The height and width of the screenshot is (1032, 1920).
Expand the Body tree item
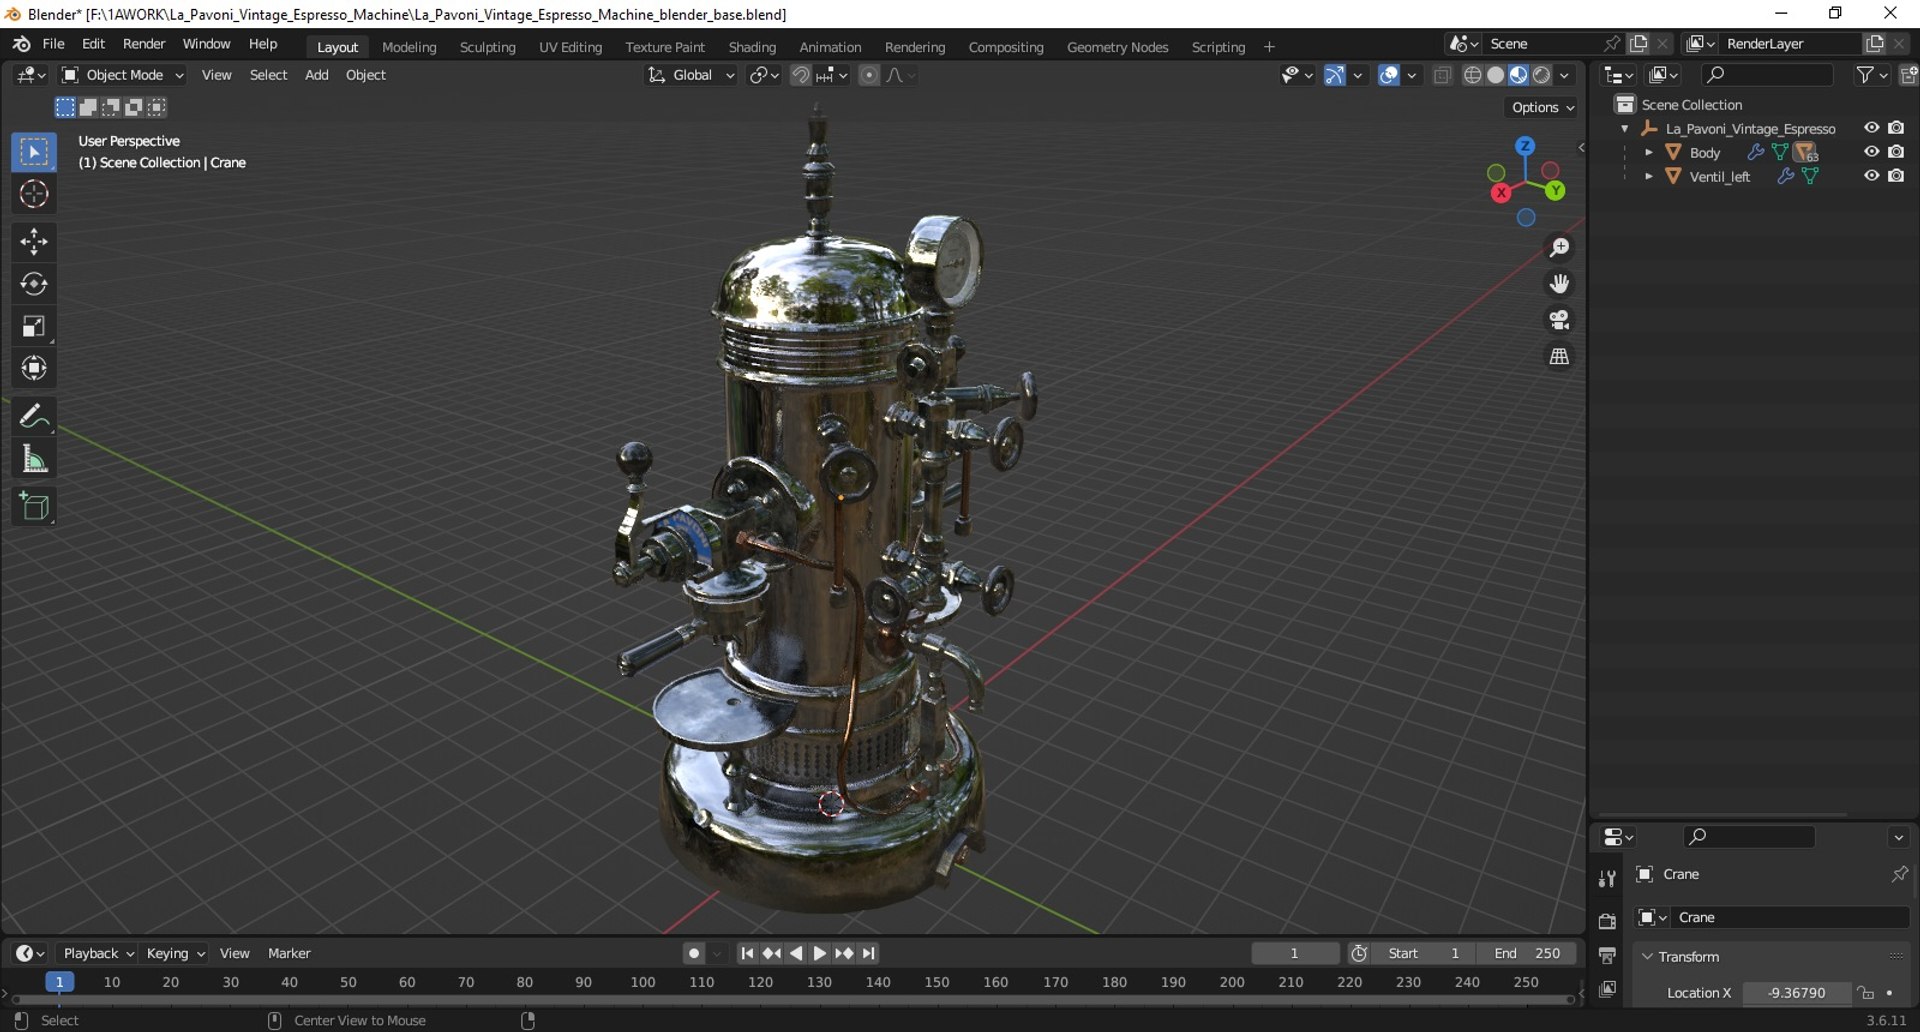(x=1649, y=152)
